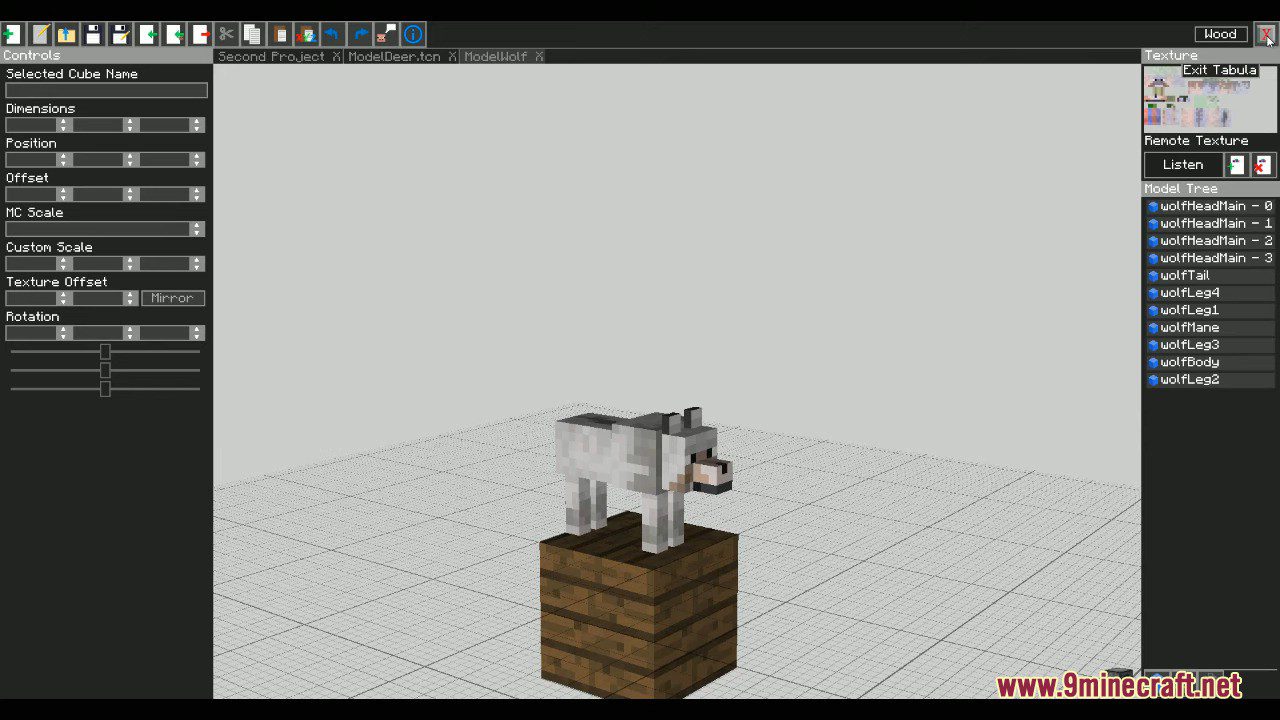Toggle the Mirror button
This screenshot has width=1280, height=720.
173,298
